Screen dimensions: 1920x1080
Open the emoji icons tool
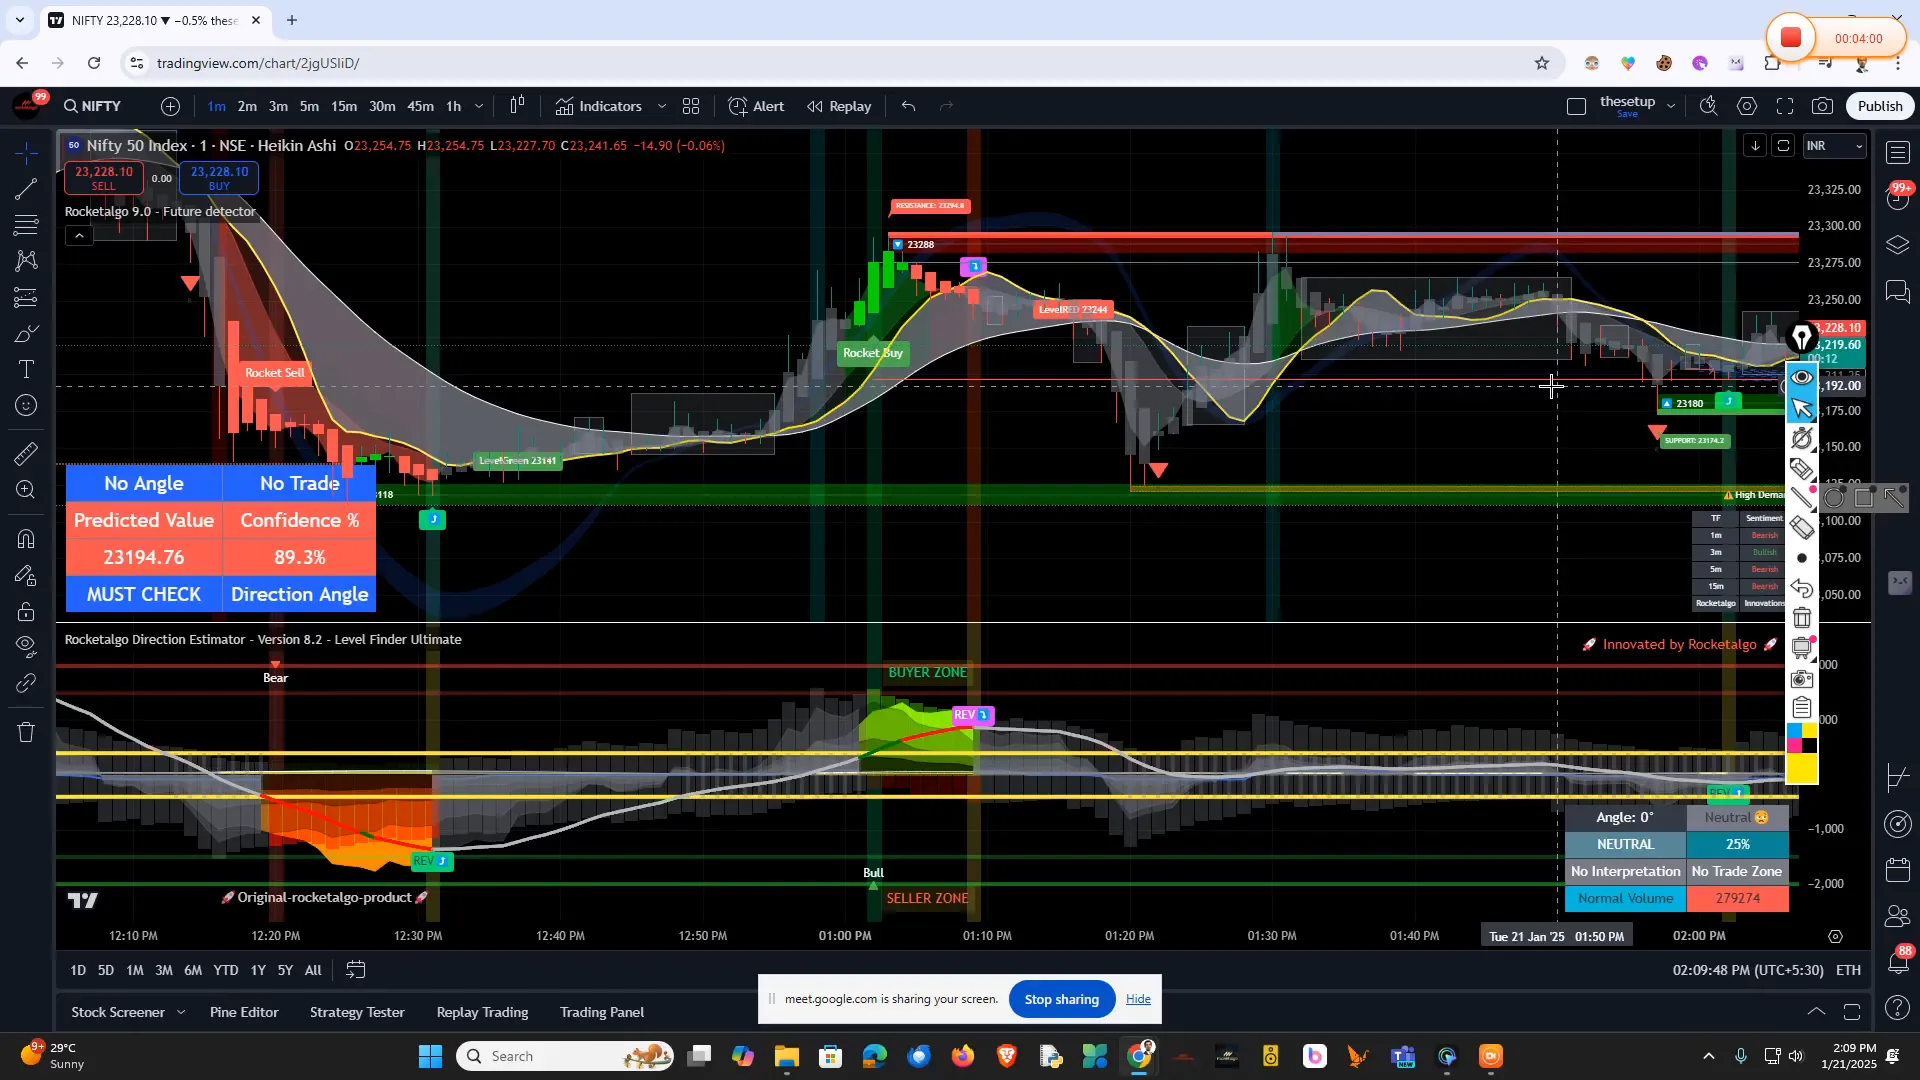click(x=27, y=405)
